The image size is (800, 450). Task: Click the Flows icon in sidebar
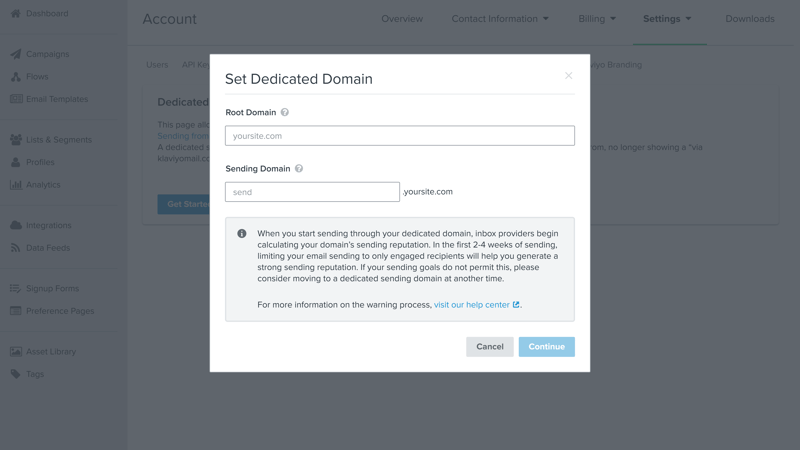coord(15,77)
